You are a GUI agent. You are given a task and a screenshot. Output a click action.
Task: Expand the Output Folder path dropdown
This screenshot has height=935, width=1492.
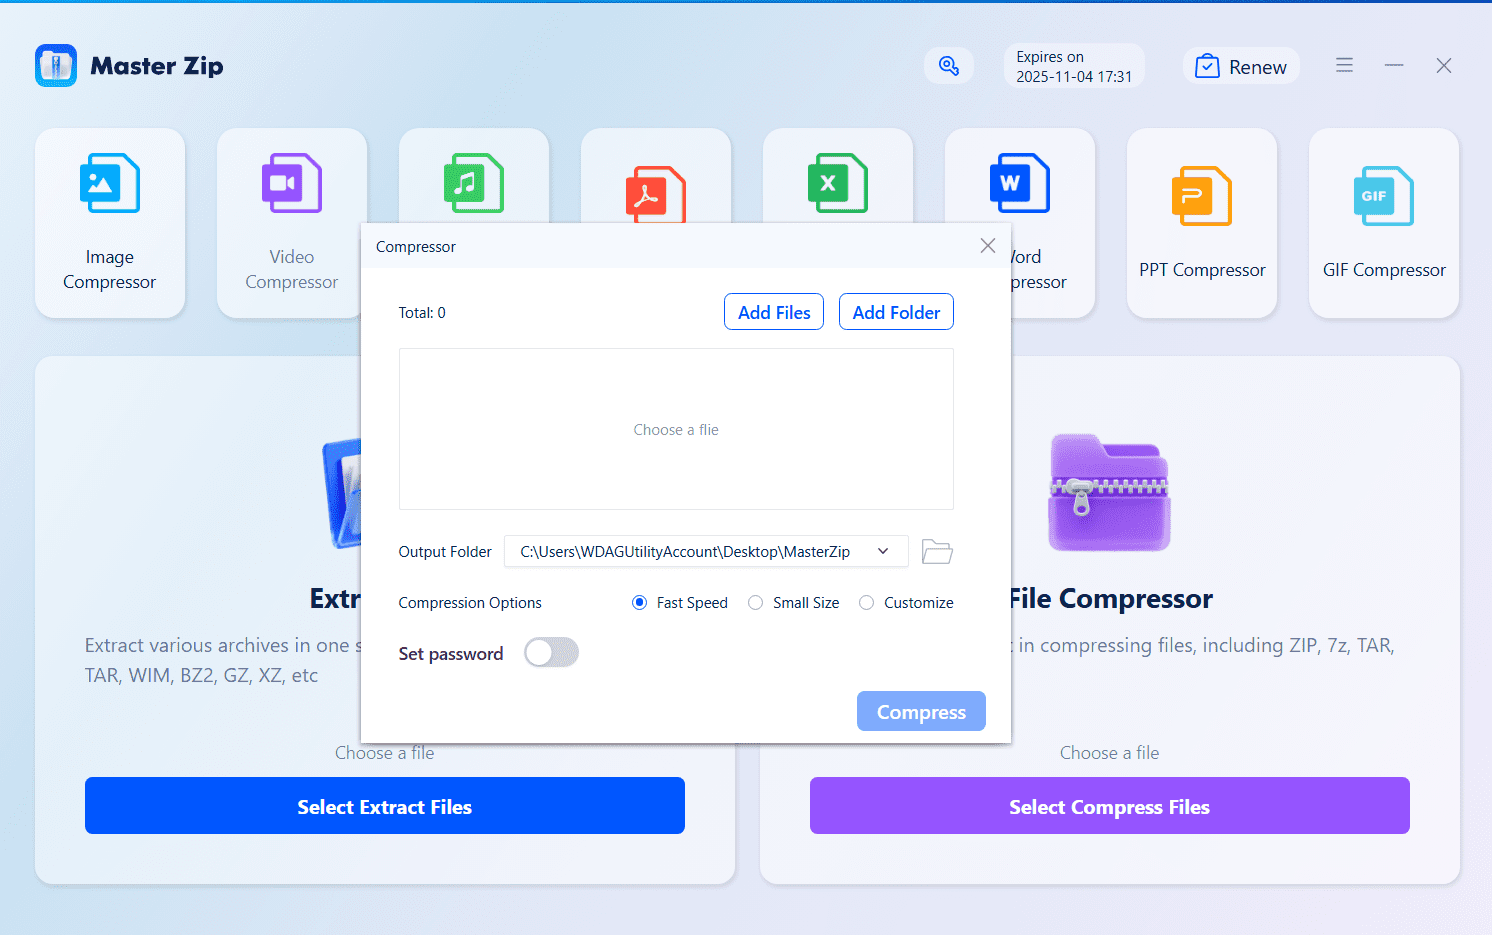pos(883,552)
